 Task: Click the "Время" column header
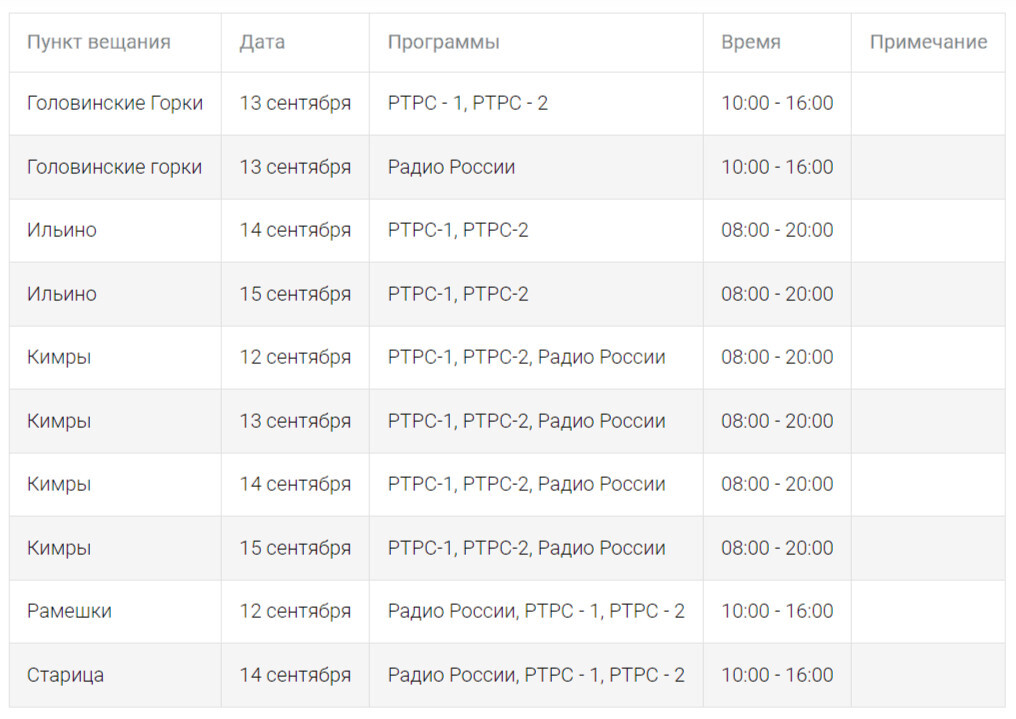click(750, 42)
